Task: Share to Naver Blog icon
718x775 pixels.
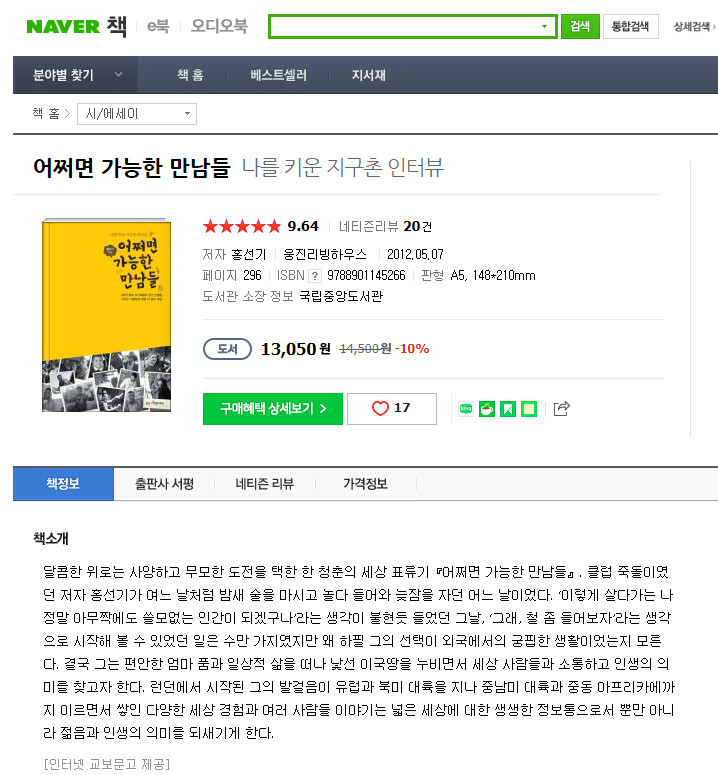Action: (465, 409)
